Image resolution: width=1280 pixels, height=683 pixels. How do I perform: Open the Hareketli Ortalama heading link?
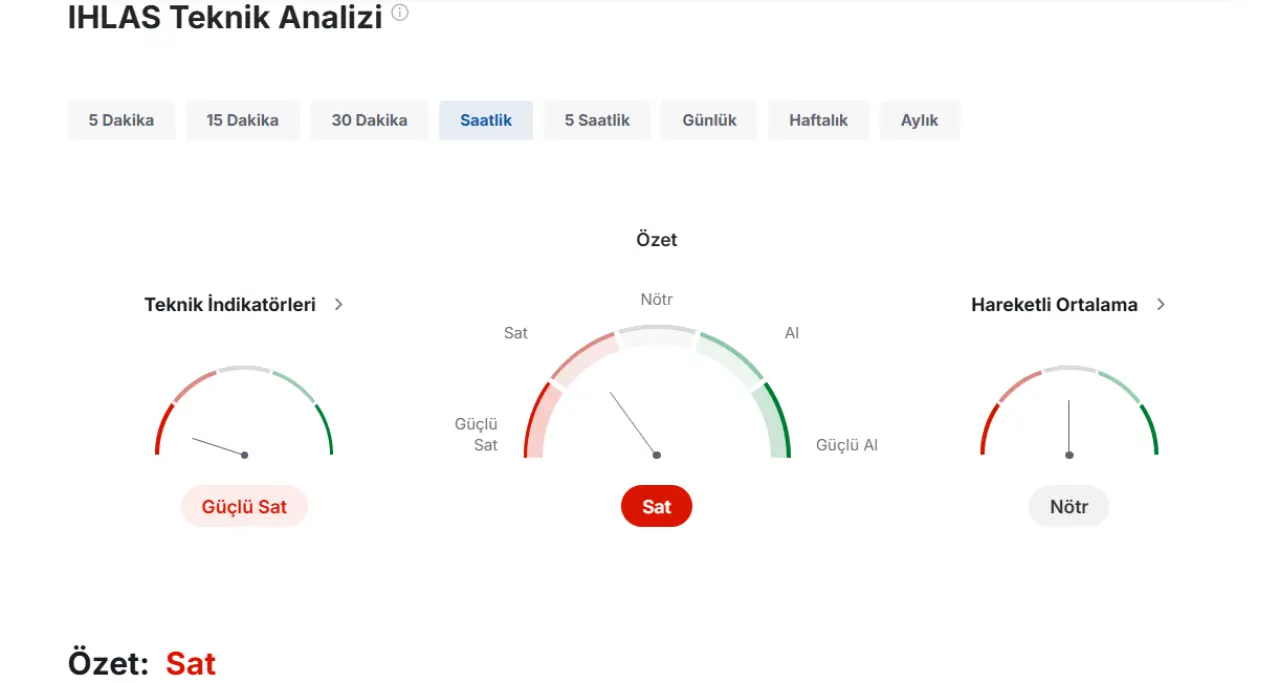coord(1054,304)
